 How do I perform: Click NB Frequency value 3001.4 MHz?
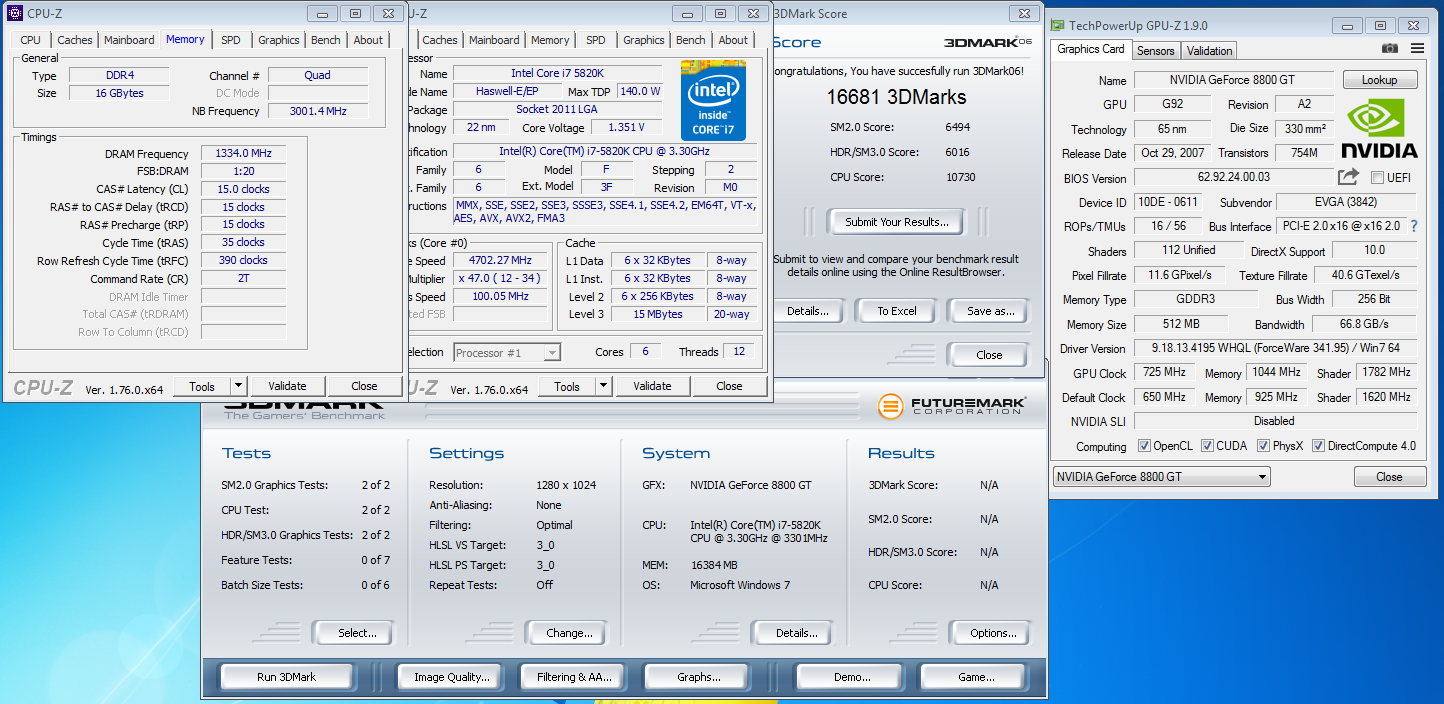point(318,111)
